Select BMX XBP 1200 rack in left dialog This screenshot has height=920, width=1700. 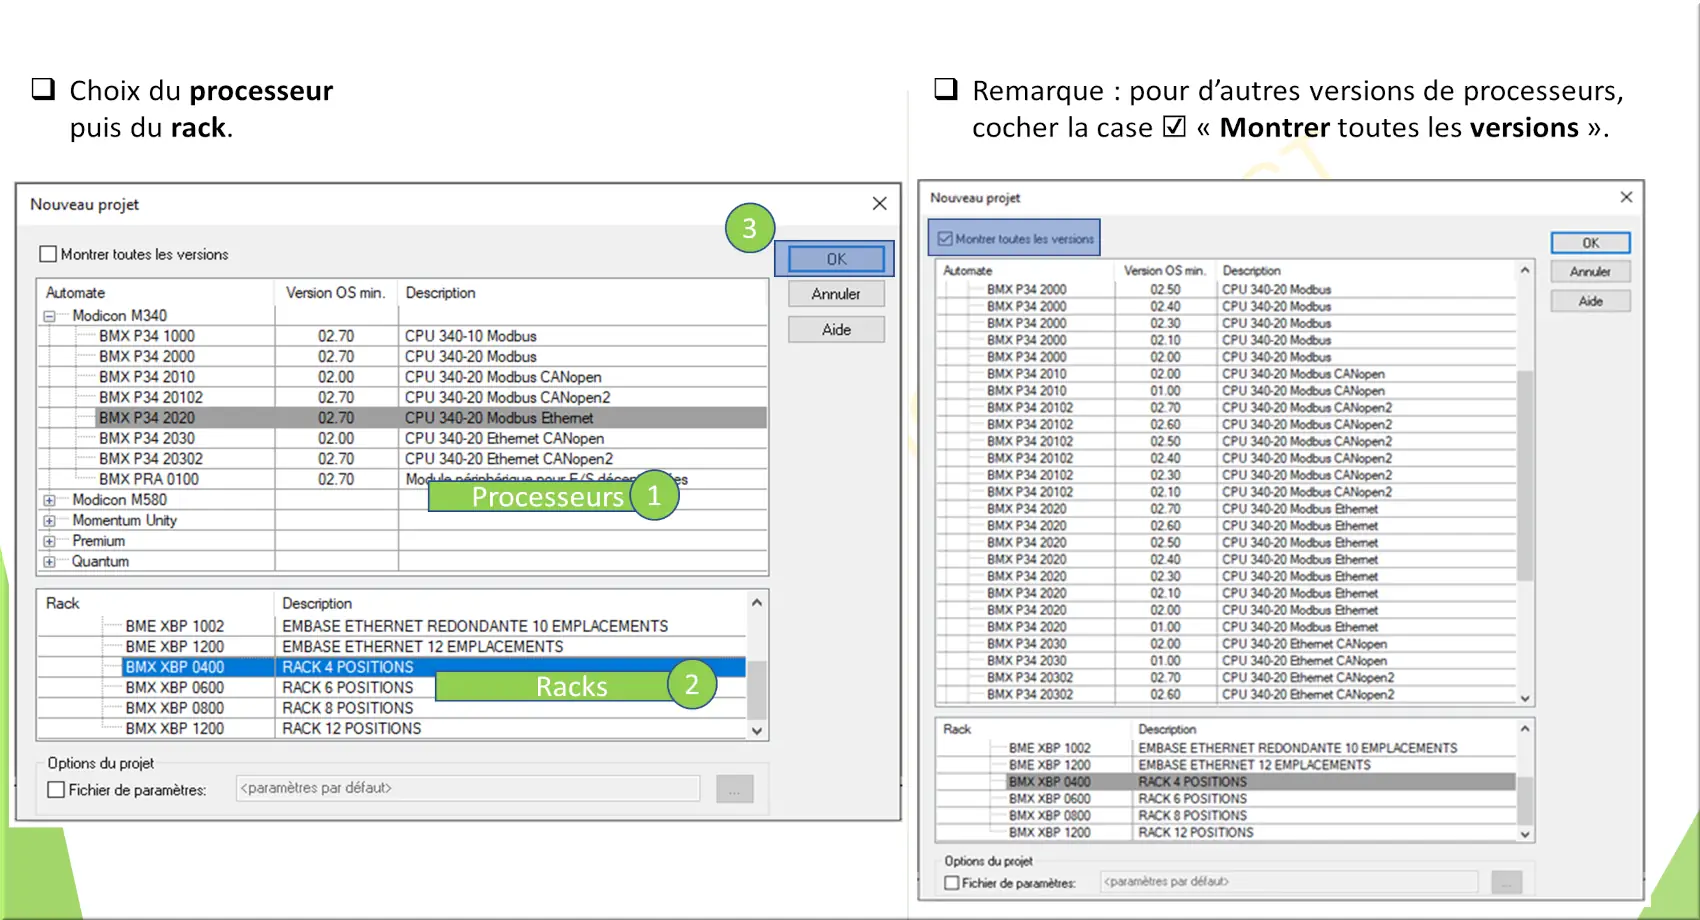pos(174,729)
